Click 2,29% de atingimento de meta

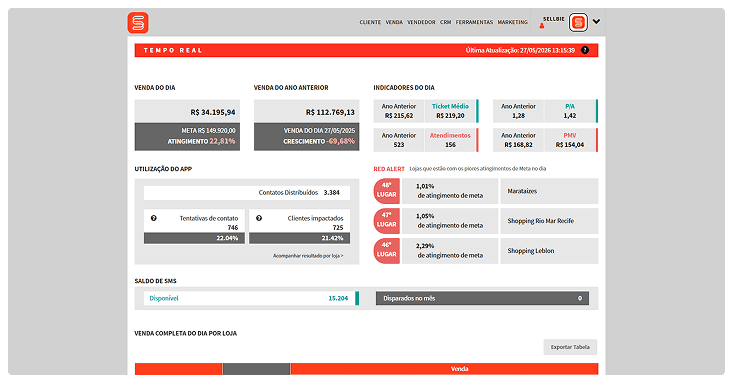click(450, 251)
